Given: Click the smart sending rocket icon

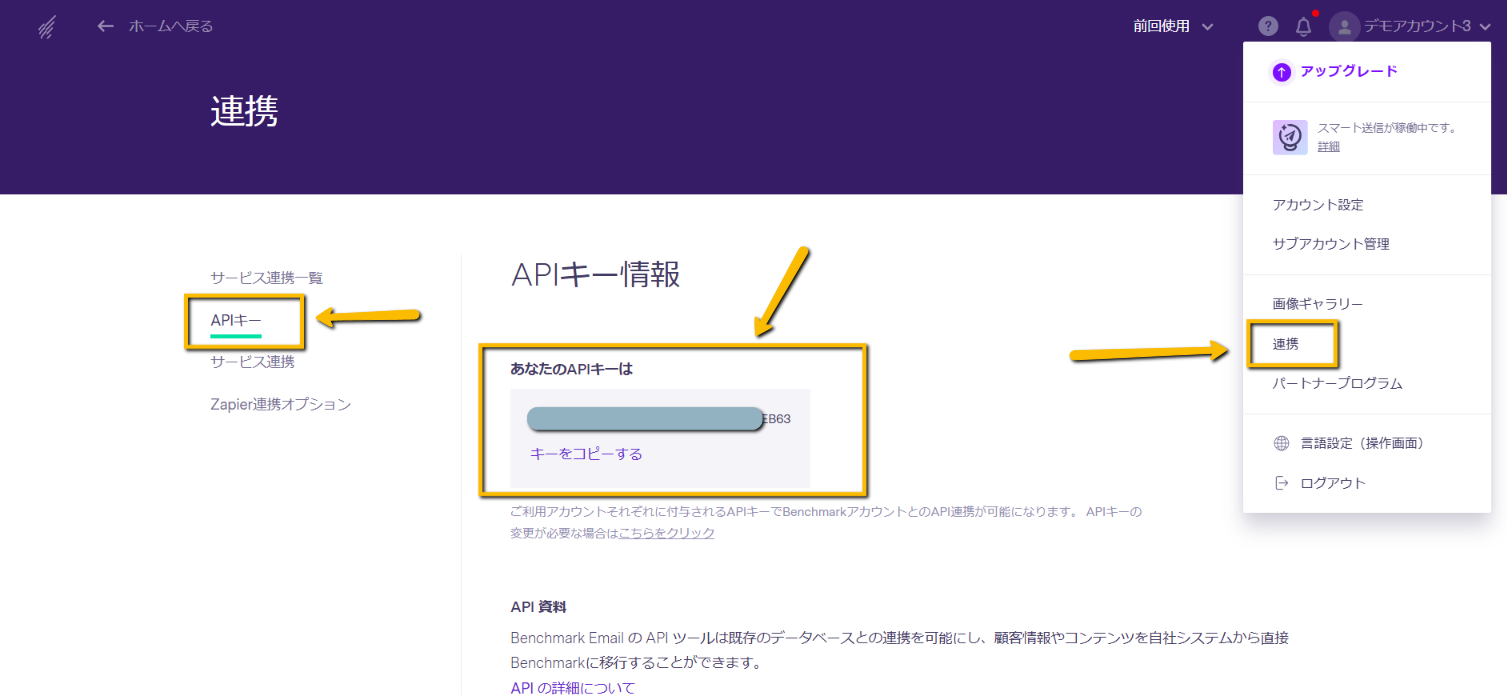Looking at the screenshot, I should 1290,137.
